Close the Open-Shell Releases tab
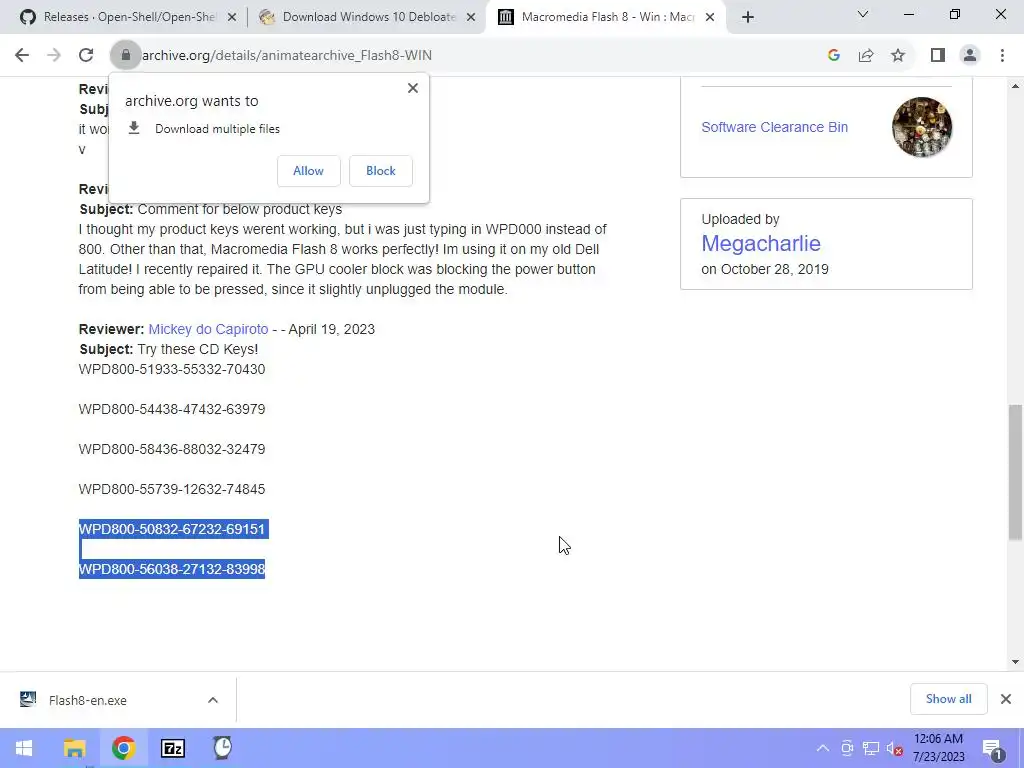The height and width of the screenshot is (768, 1024). pyautogui.click(x=232, y=18)
